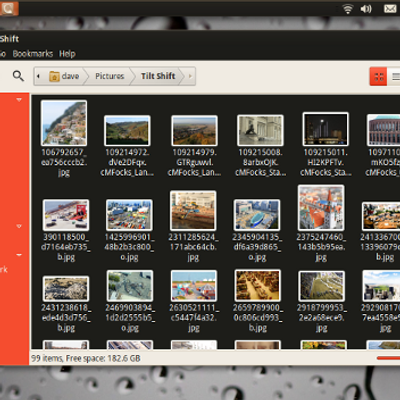Select image 109215011.HI2KPFTv thumbnail
The width and height of the screenshot is (400, 400).
click(325, 129)
